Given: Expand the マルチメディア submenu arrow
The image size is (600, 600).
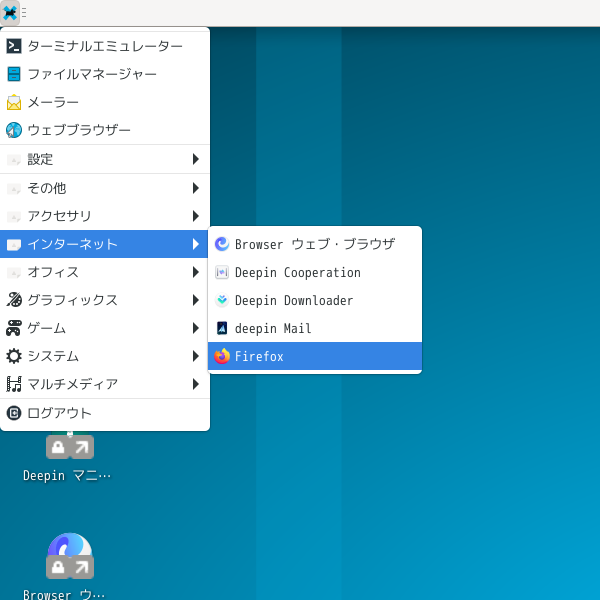Looking at the screenshot, I should tap(196, 384).
